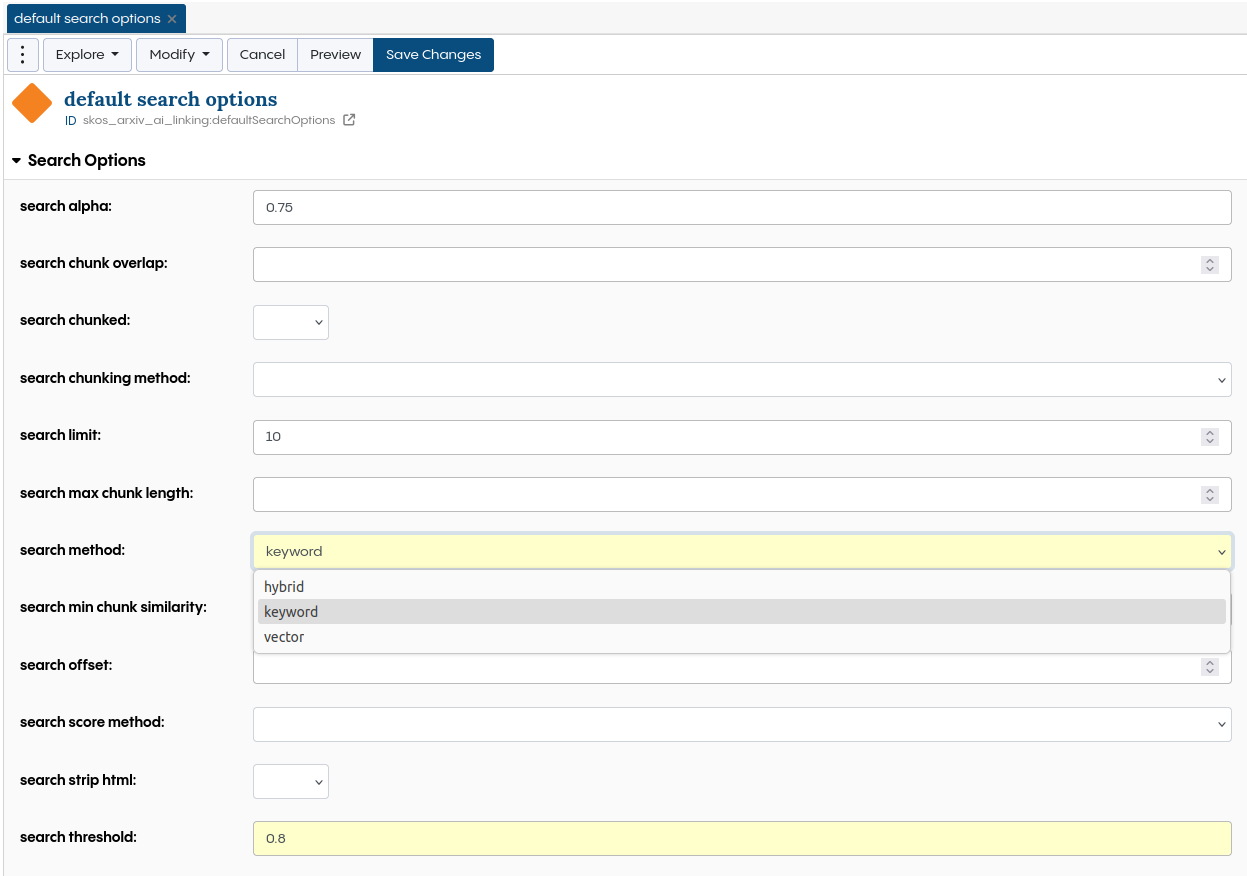Click the external link icon beside the ID

(x=348, y=119)
